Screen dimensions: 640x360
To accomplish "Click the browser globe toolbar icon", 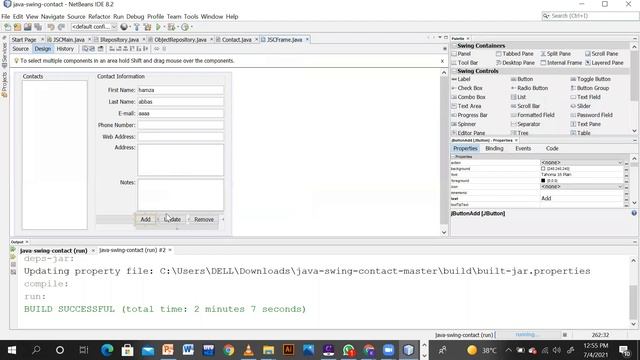I will click(124, 27).
